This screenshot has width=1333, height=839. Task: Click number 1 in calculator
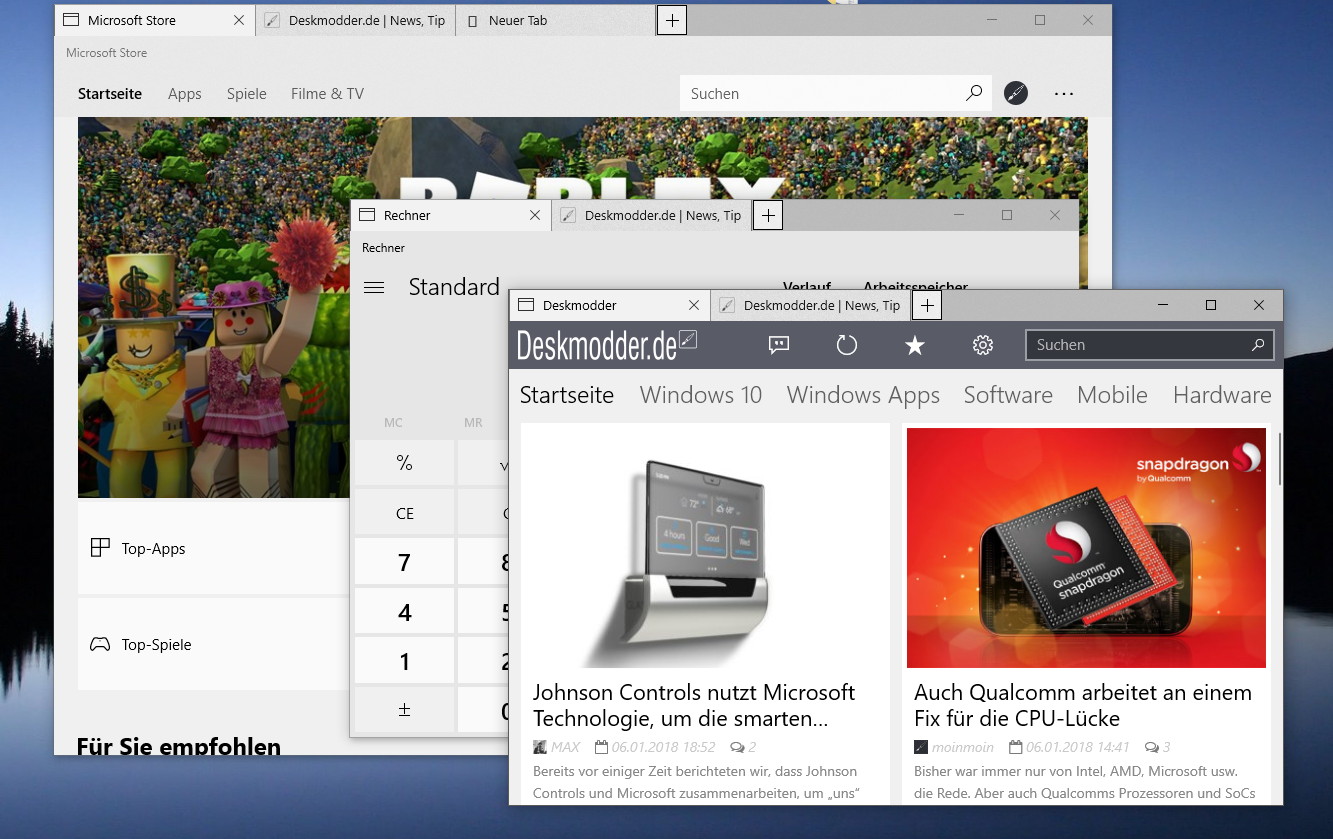tap(404, 661)
